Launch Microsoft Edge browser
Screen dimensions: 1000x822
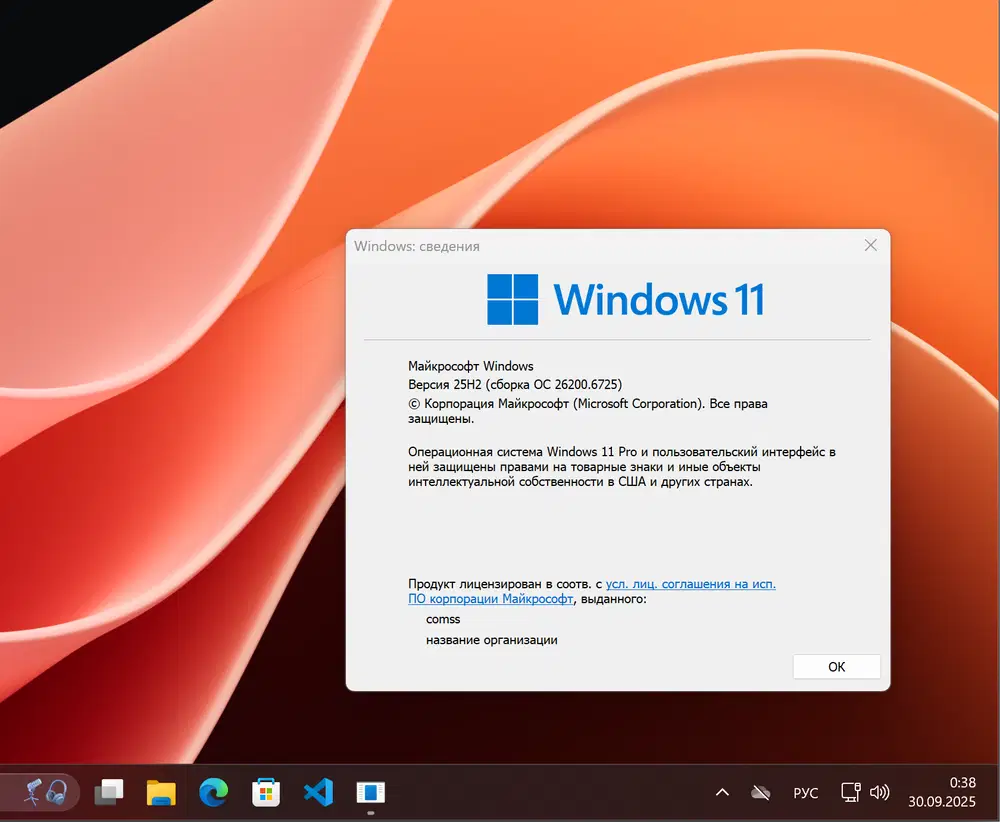pyautogui.click(x=213, y=791)
